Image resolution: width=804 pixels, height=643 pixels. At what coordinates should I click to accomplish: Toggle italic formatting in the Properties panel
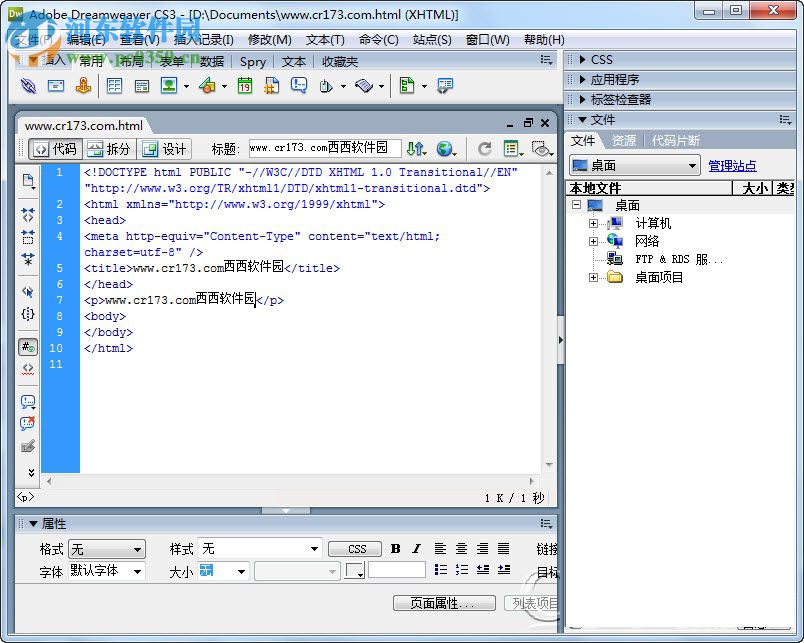[x=416, y=549]
